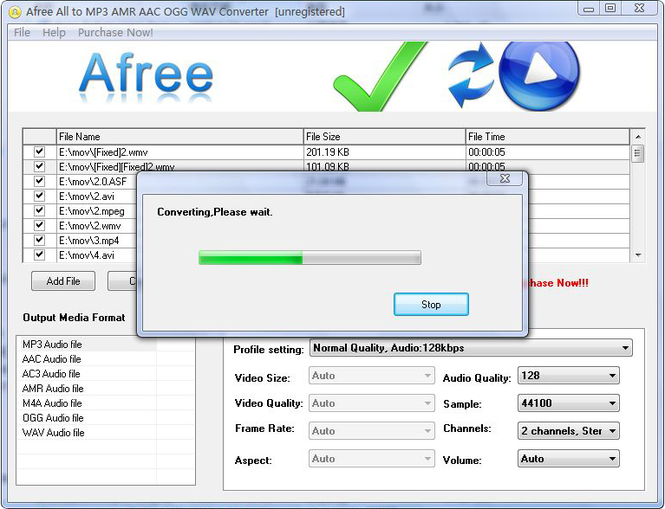Close the converting progress dialog
The height and width of the screenshot is (509, 665).
[505, 179]
